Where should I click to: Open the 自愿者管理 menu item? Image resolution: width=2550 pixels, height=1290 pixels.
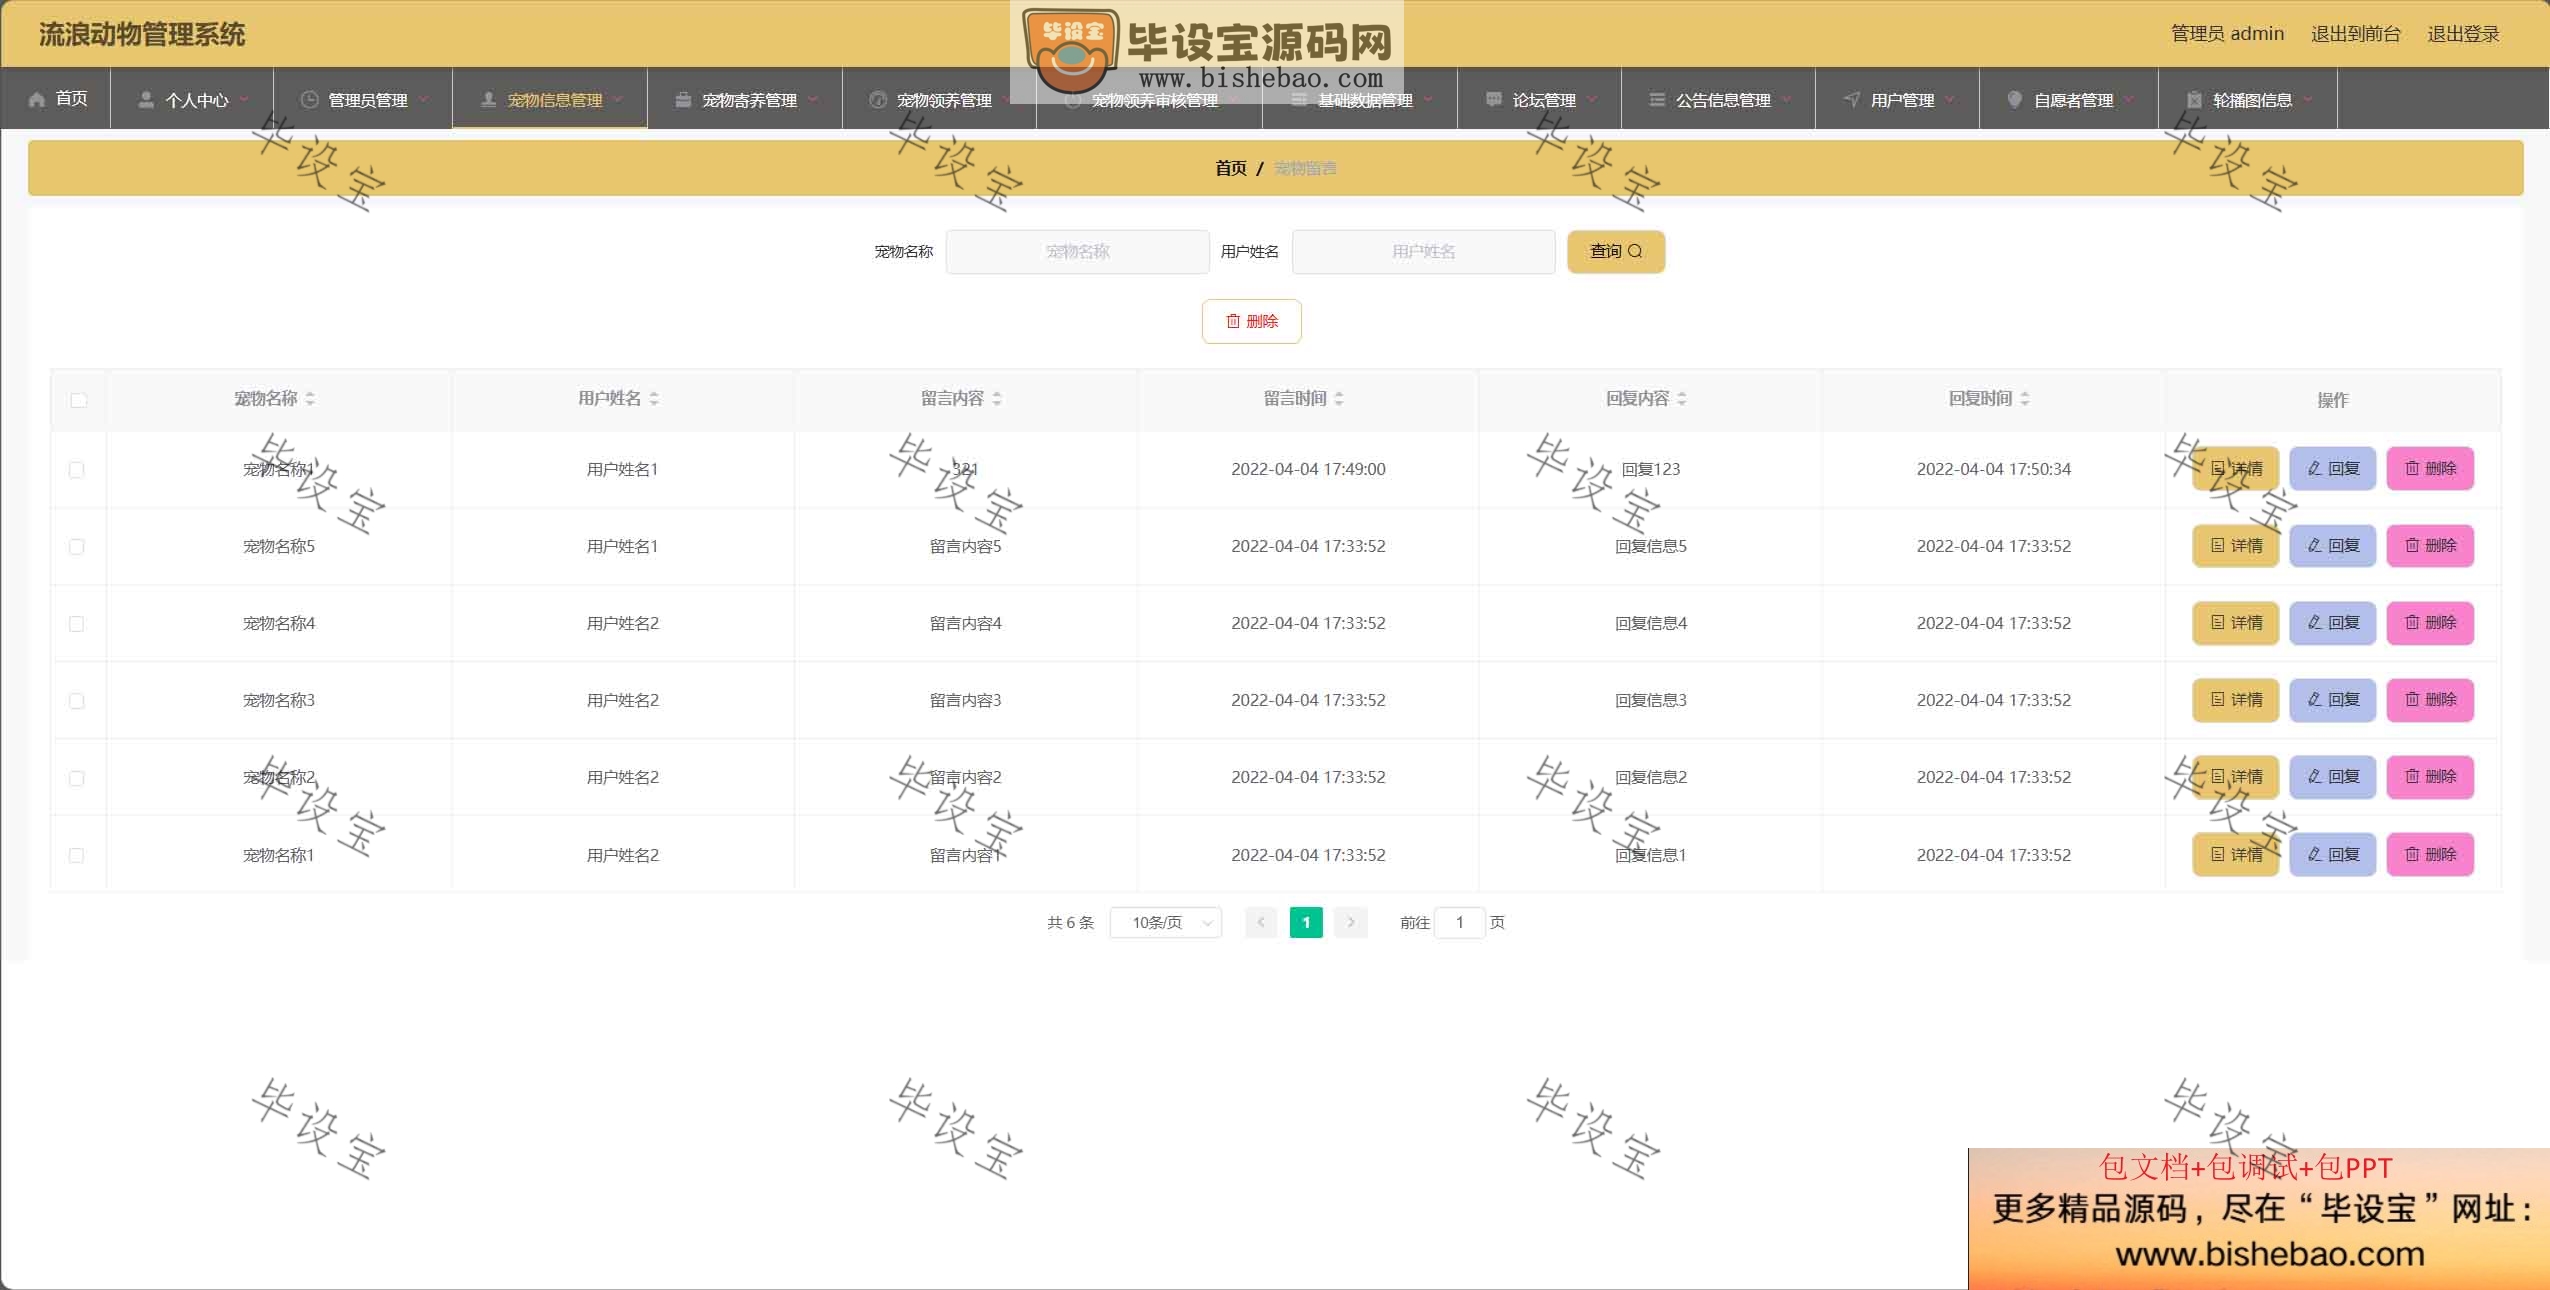[2069, 99]
